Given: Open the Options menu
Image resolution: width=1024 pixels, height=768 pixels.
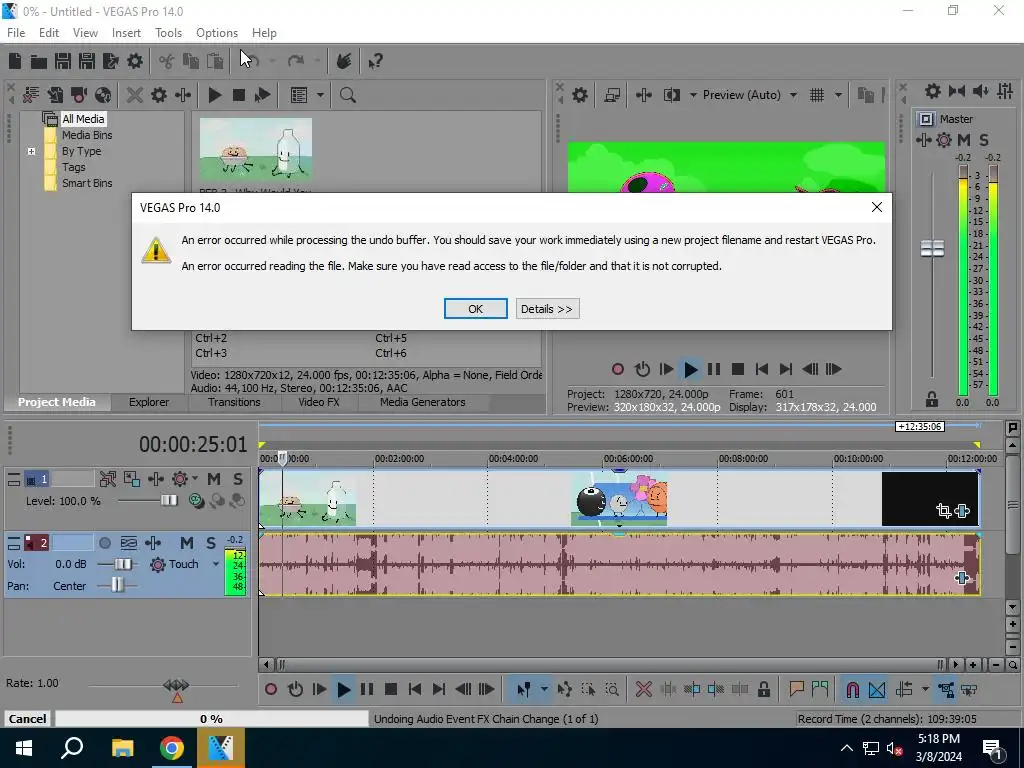Looking at the screenshot, I should pos(217,33).
